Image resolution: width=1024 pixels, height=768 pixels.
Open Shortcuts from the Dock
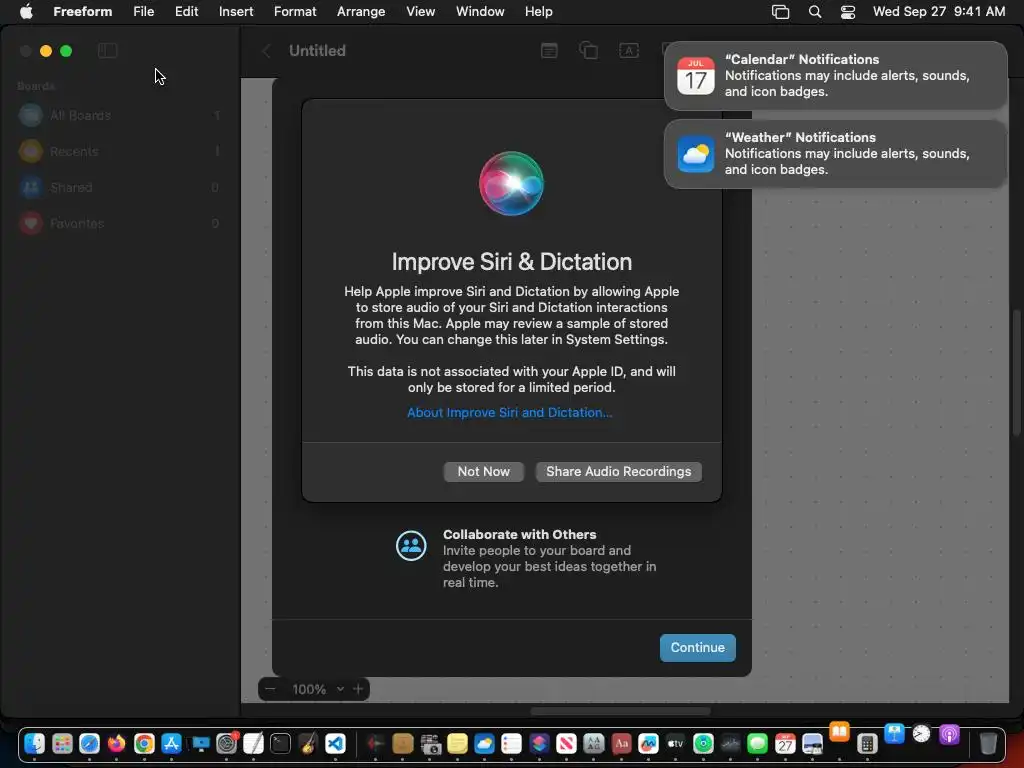coord(539,744)
